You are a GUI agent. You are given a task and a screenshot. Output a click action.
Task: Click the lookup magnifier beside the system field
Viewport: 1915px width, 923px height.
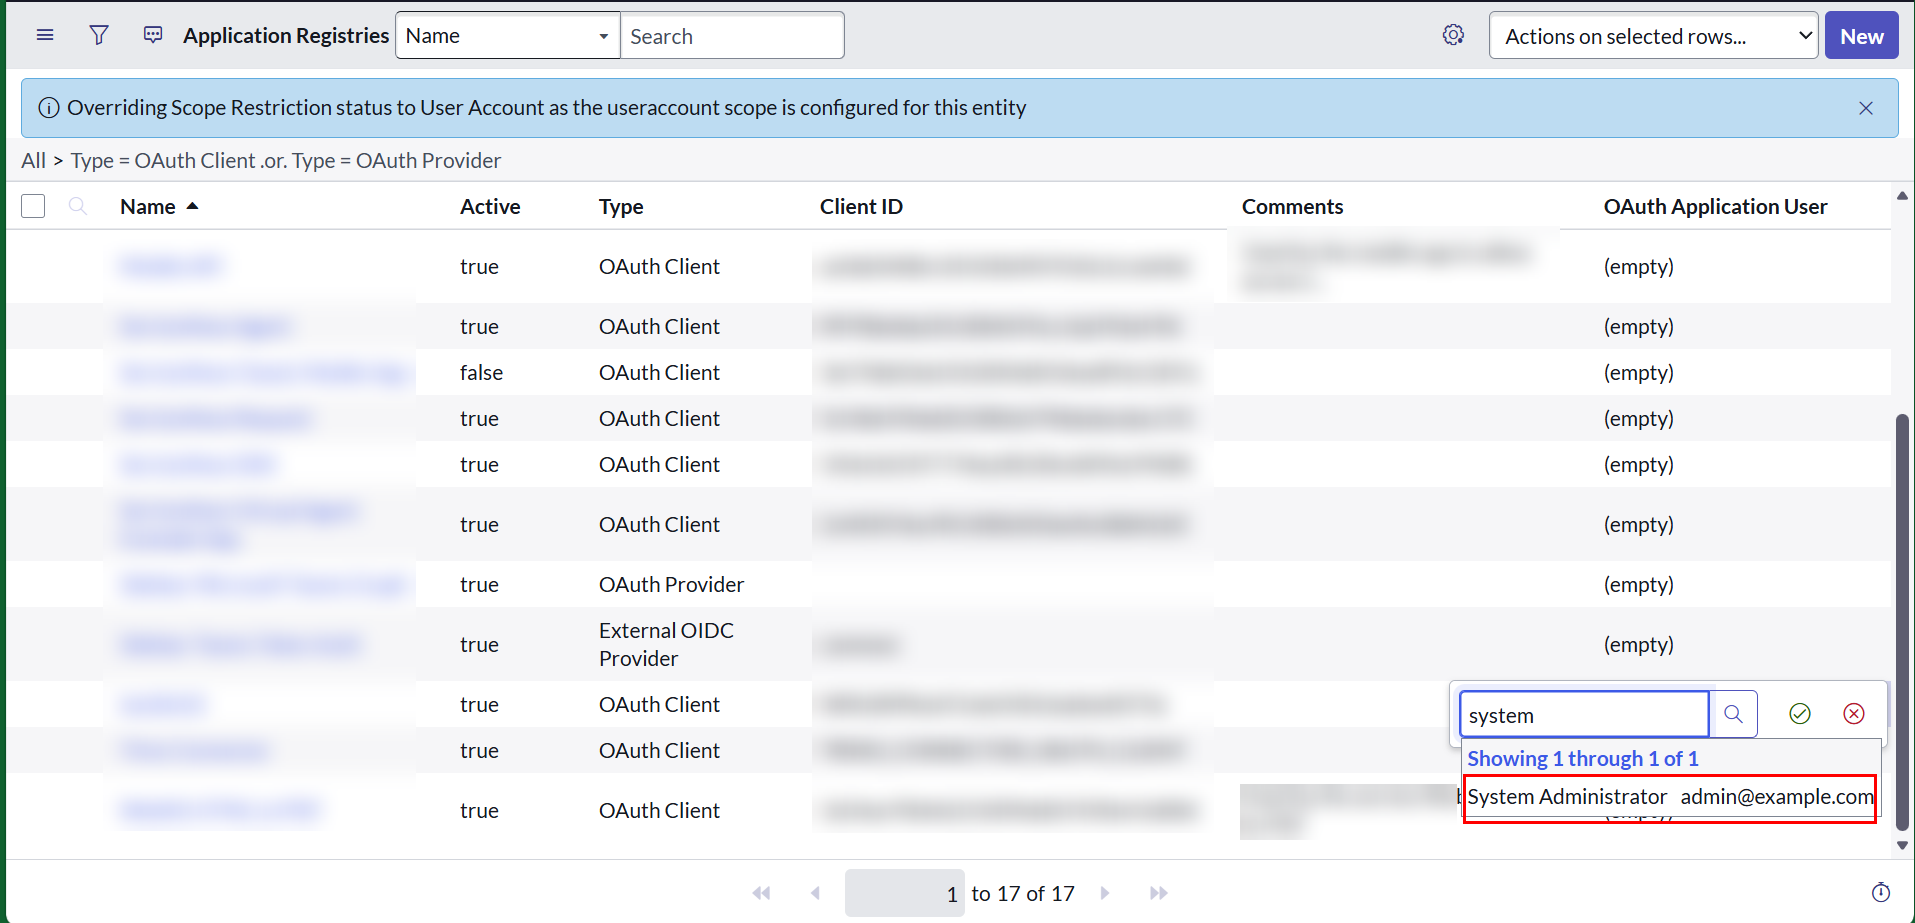click(1733, 714)
